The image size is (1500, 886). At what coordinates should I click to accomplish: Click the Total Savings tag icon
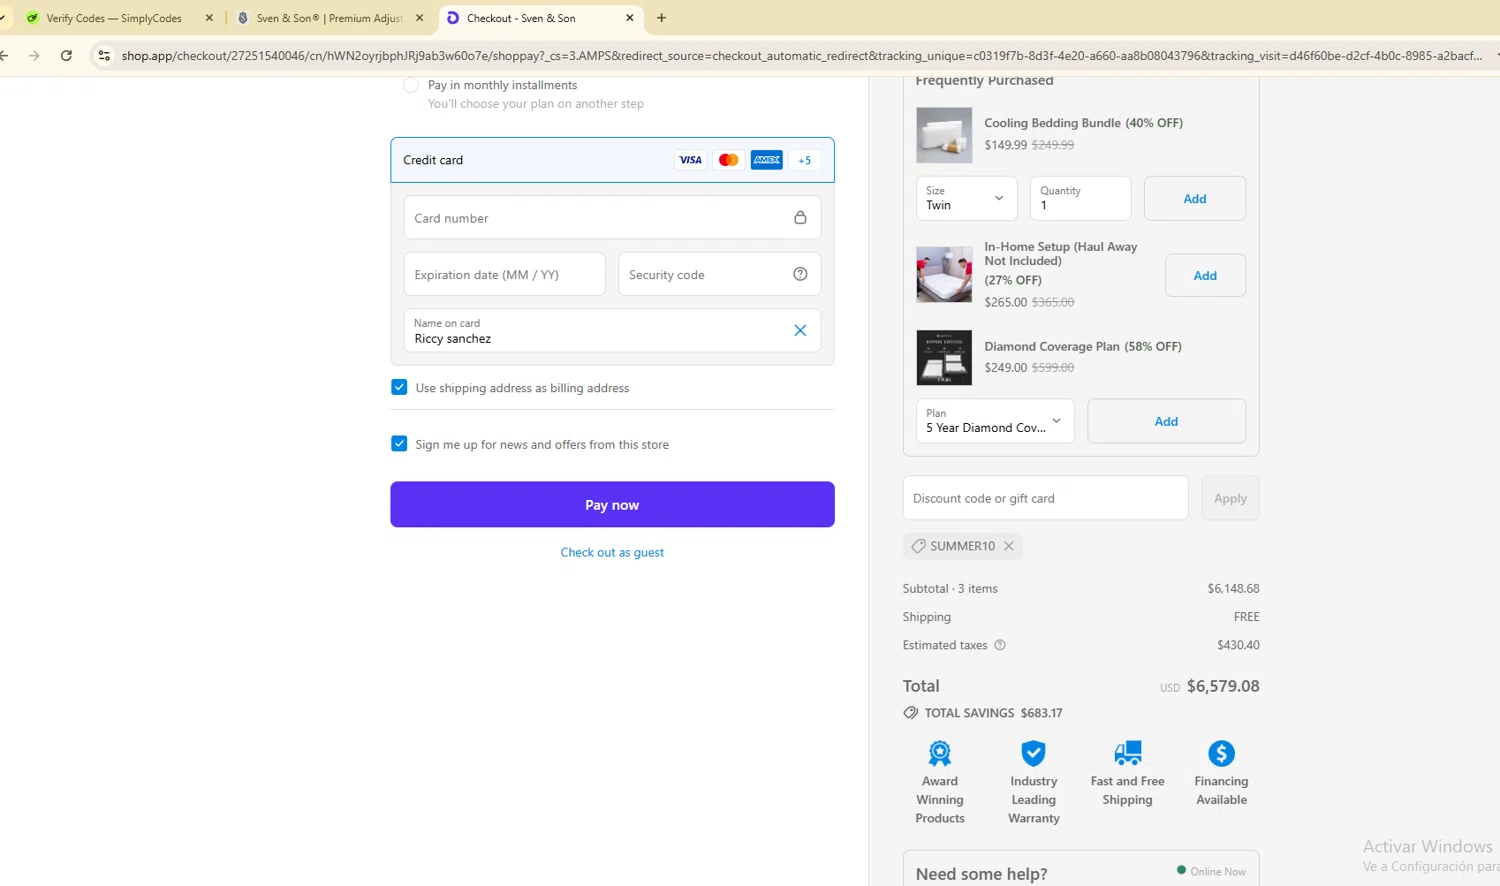(911, 713)
